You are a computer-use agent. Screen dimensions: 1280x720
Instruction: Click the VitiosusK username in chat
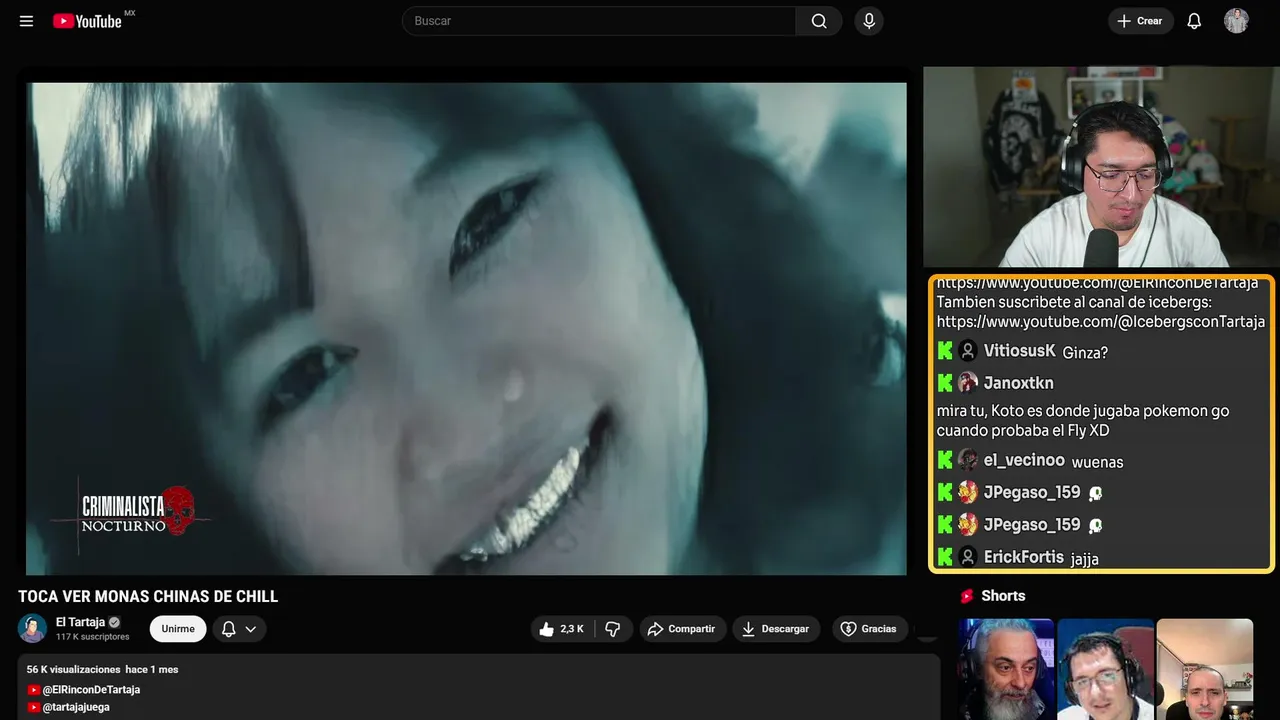(x=1020, y=351)
